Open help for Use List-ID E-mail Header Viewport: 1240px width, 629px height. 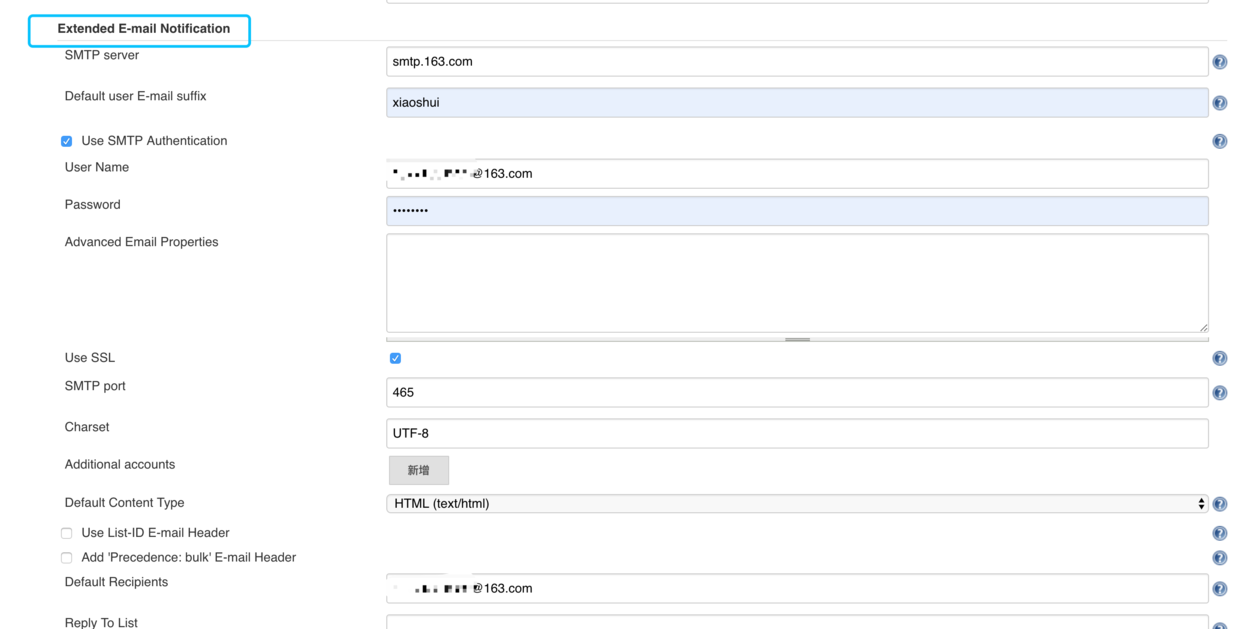[x=1219, y=534]
